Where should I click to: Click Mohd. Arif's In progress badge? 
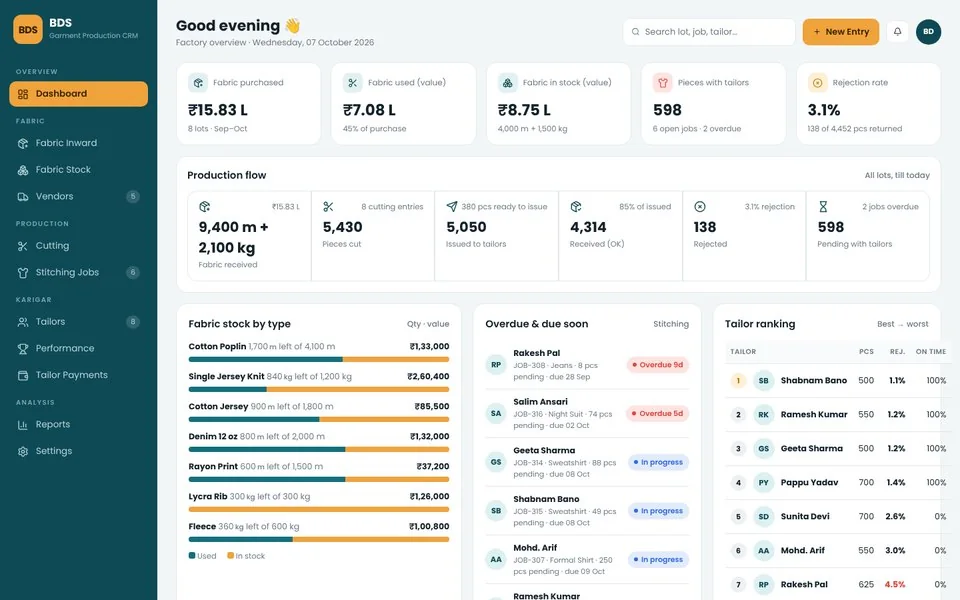click(x=658, y=560)
